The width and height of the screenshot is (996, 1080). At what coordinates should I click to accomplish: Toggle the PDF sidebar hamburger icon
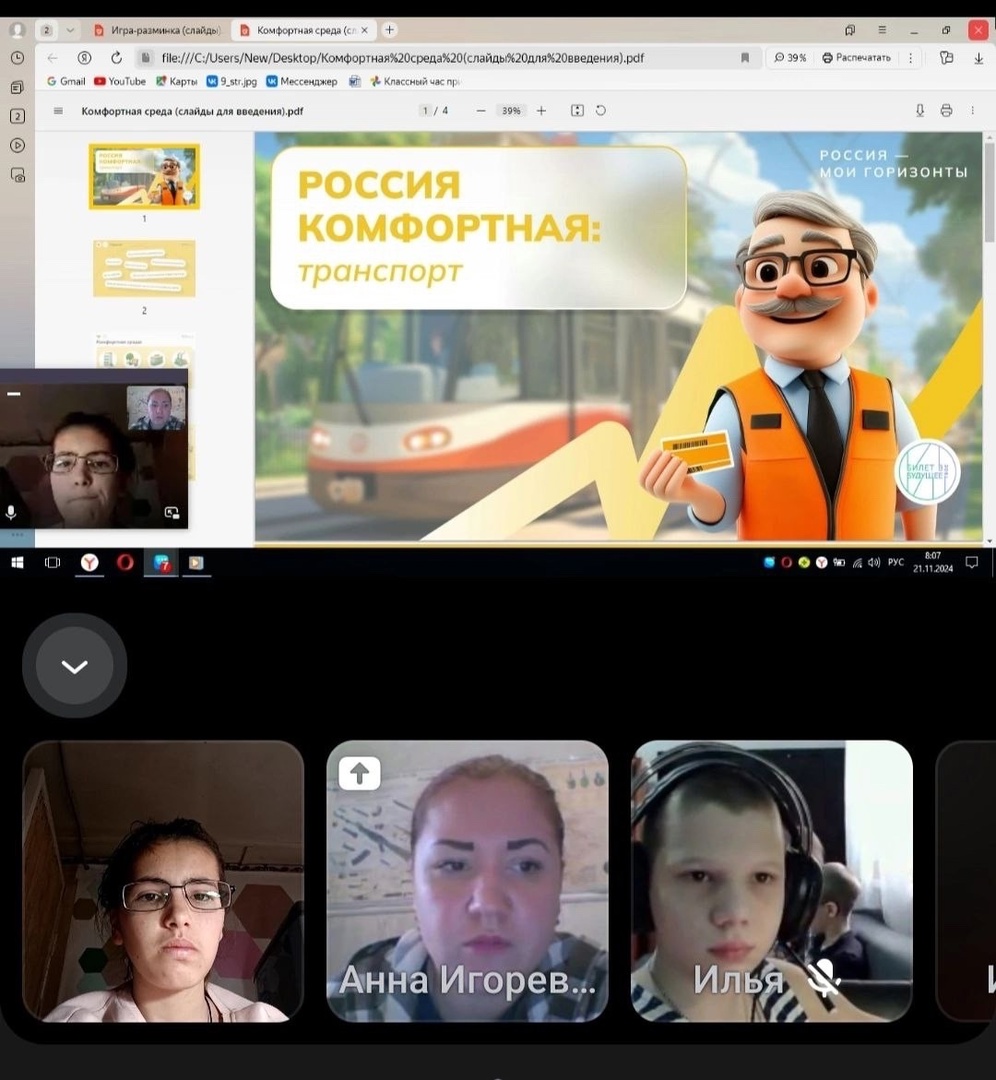(x=59, y=111)
